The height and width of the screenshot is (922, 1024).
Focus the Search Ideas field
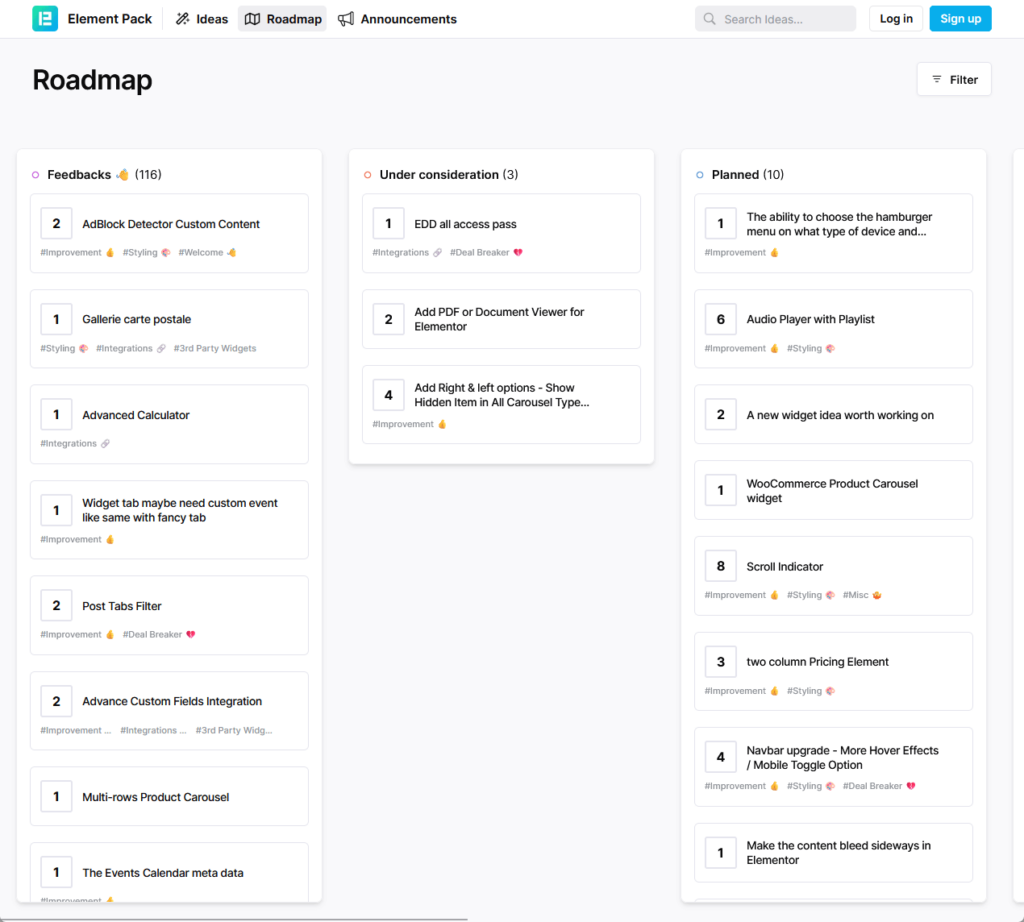pyautogui.click(x=775, y=19)
